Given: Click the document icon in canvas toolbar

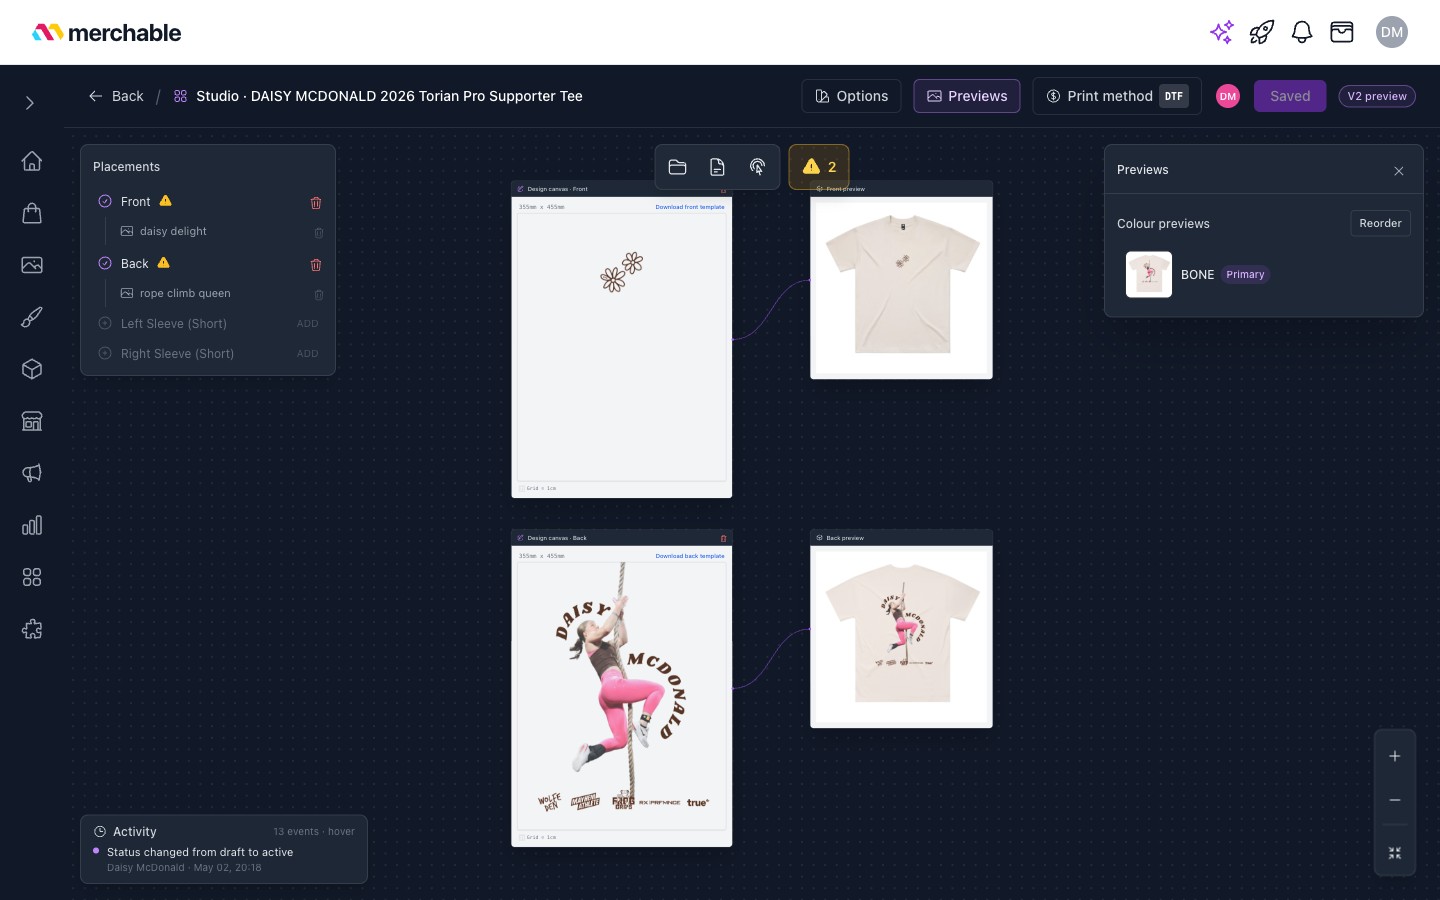Looking at the screenshot, I should pos(718,167).
